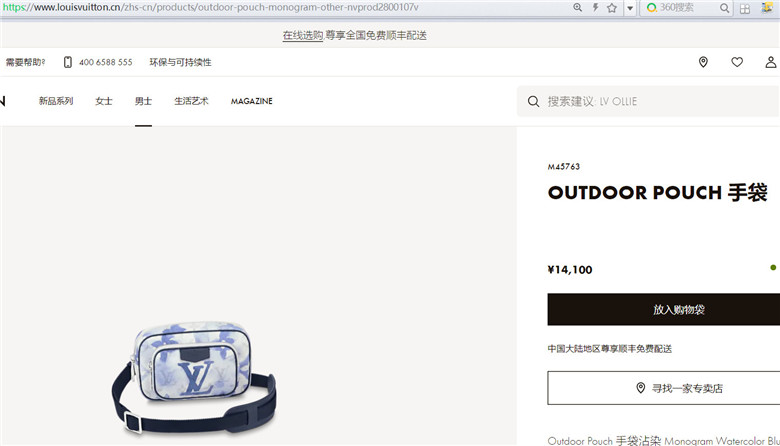Image resolution: width=780 pixels, height=446 pixels.
Task: Open the 环保与可持续性 link
Action: (181, 62)
